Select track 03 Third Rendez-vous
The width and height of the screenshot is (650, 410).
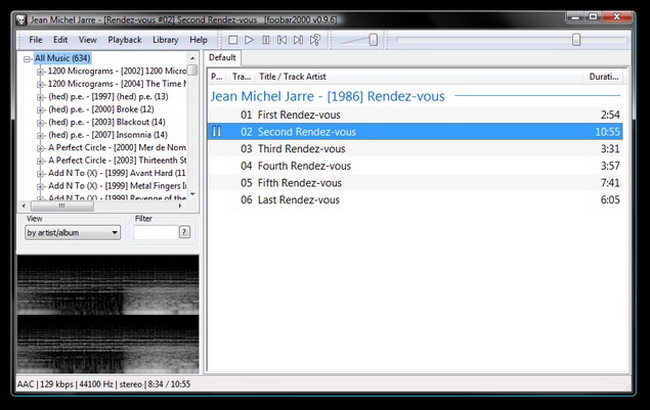[415, 149]
